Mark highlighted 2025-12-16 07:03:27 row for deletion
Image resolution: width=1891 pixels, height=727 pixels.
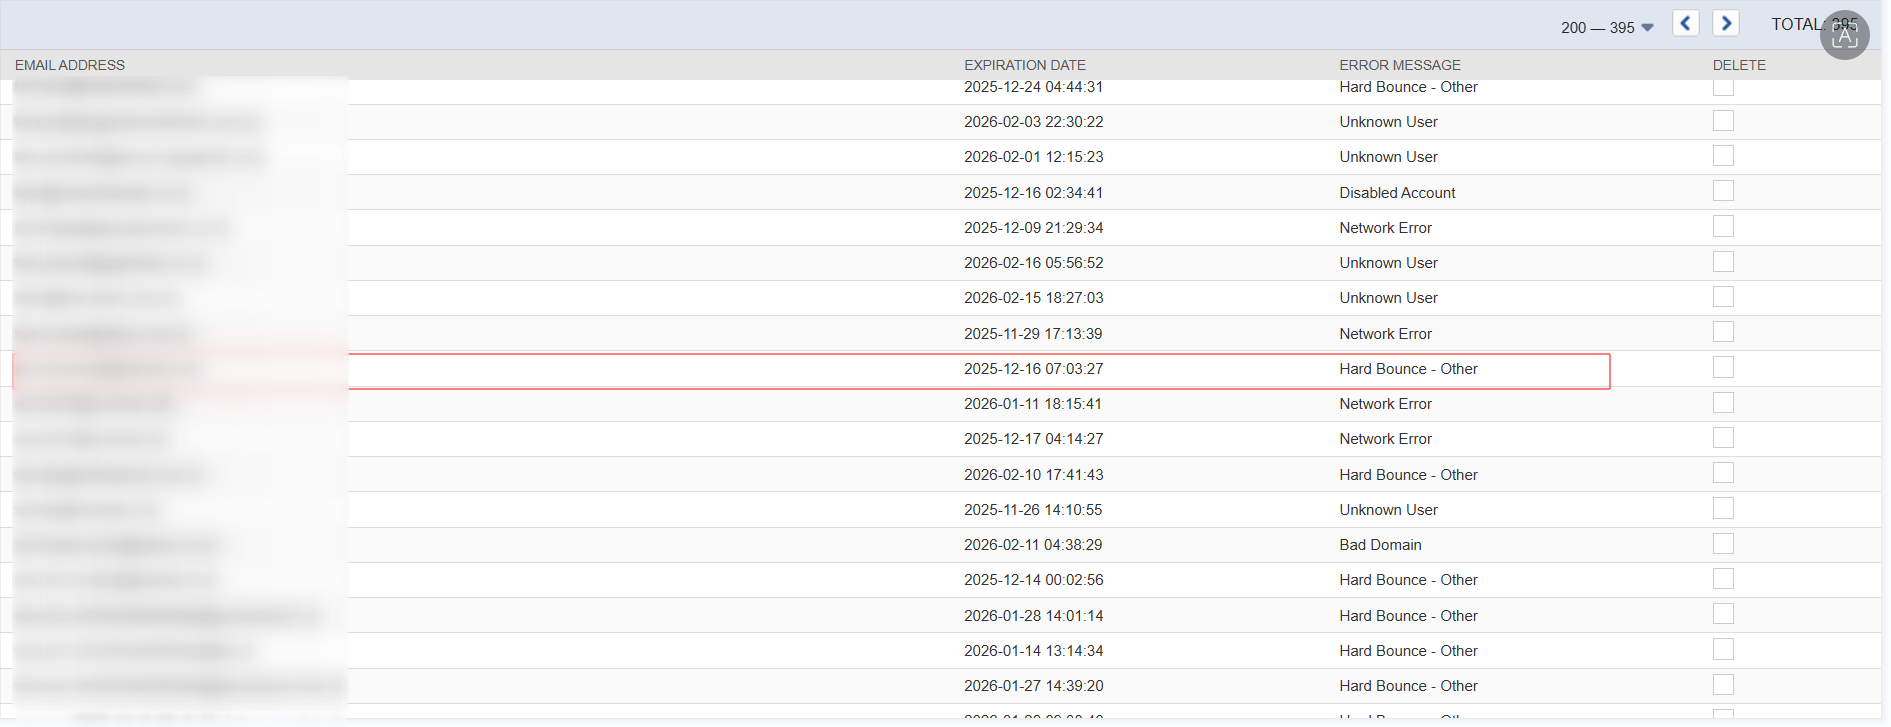click(x=1722, y=368)
